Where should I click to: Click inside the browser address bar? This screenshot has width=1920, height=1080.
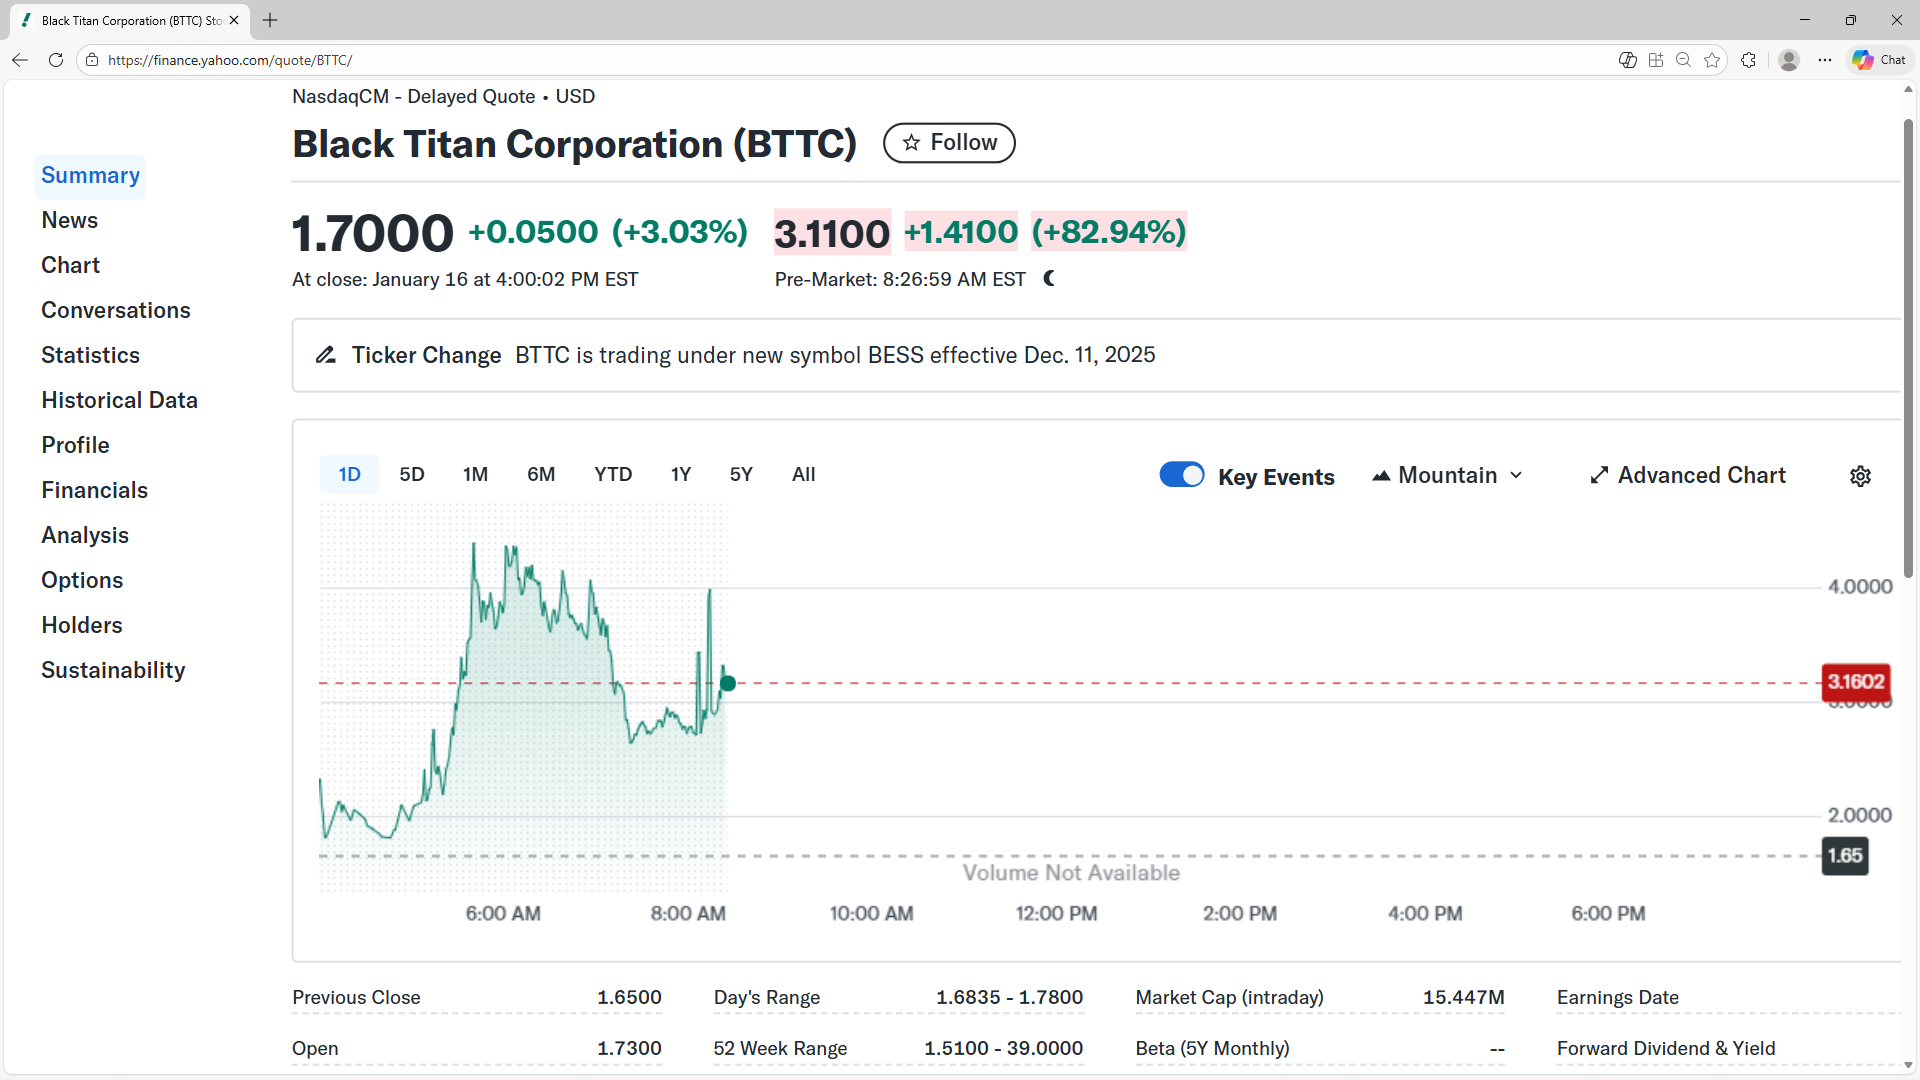click(x=400, y=60)
